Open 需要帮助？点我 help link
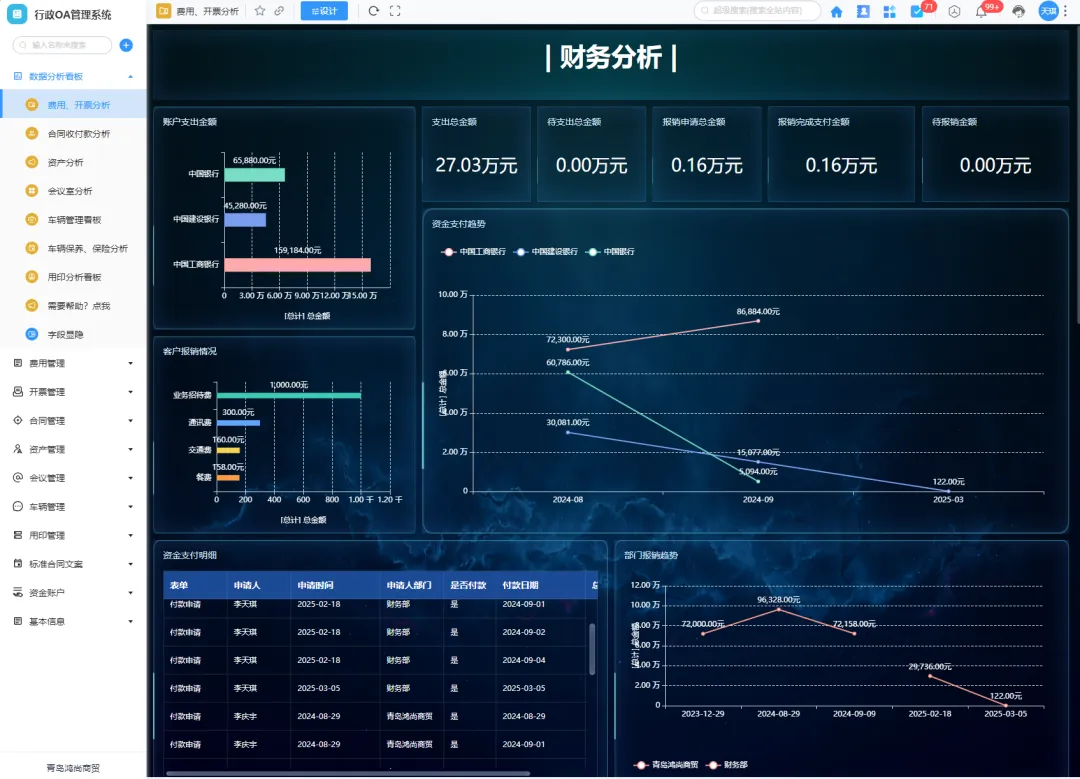 78,306
